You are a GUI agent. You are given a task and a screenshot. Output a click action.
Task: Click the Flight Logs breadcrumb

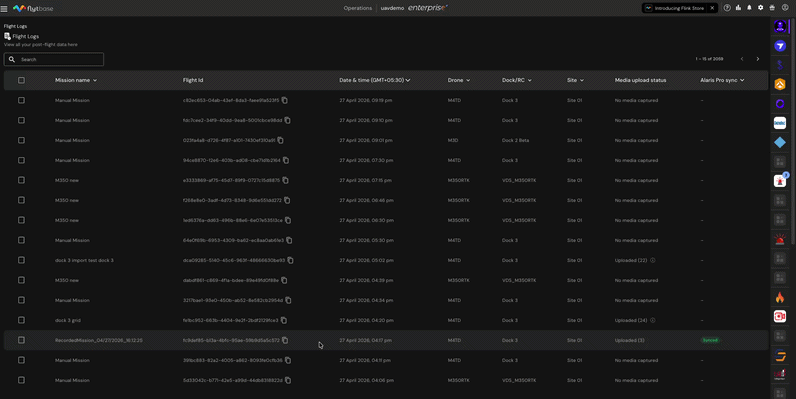point(15,26)
